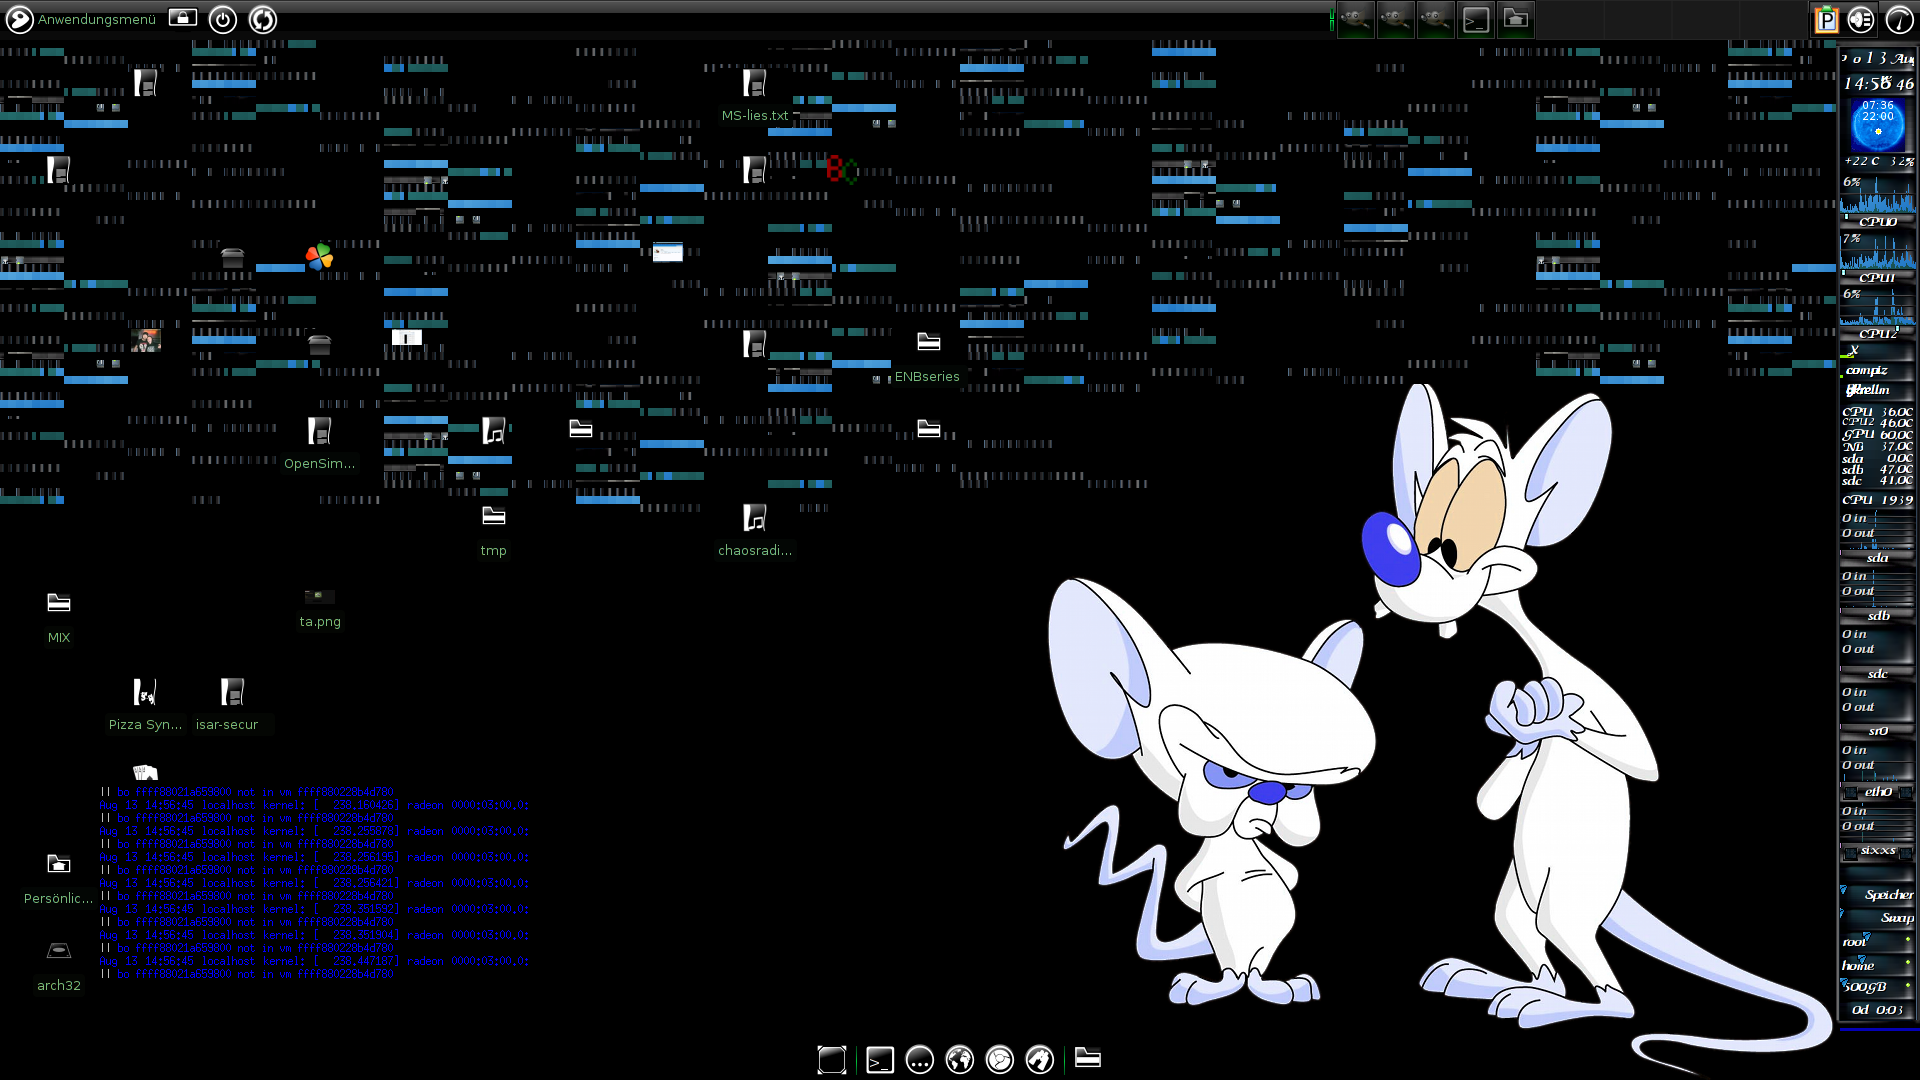Click the show desktop icon in dock

pos(832,1059)
